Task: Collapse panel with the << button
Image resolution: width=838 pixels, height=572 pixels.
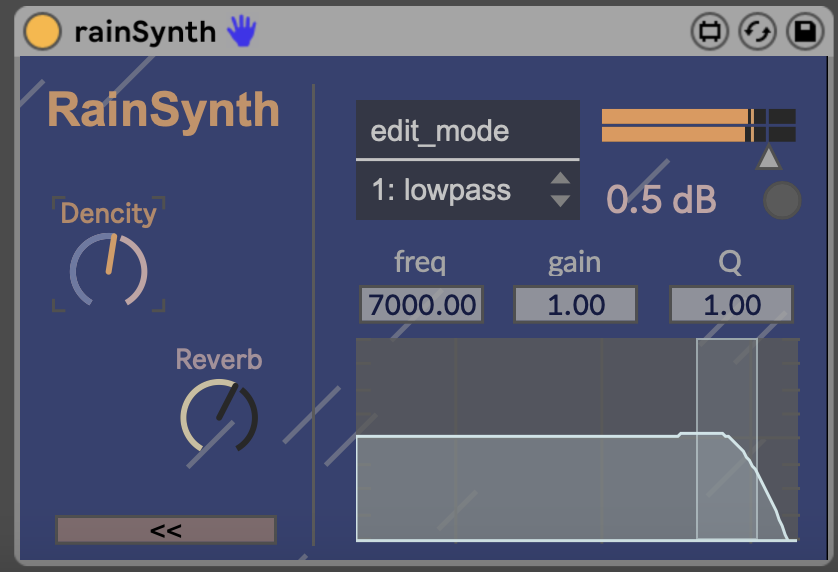Action: click(x=165, y=530)
